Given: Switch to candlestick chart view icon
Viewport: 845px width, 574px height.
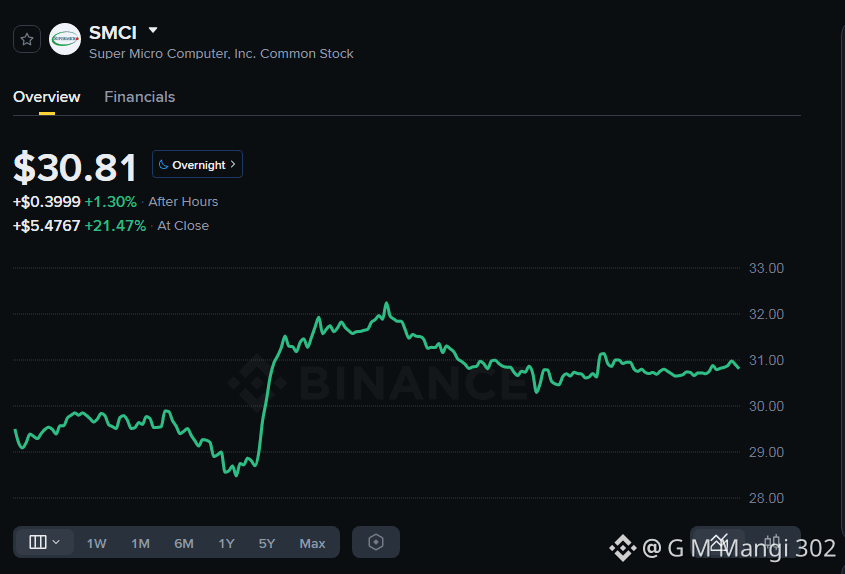Looking at the screenshot, I should tap(772, 542).
